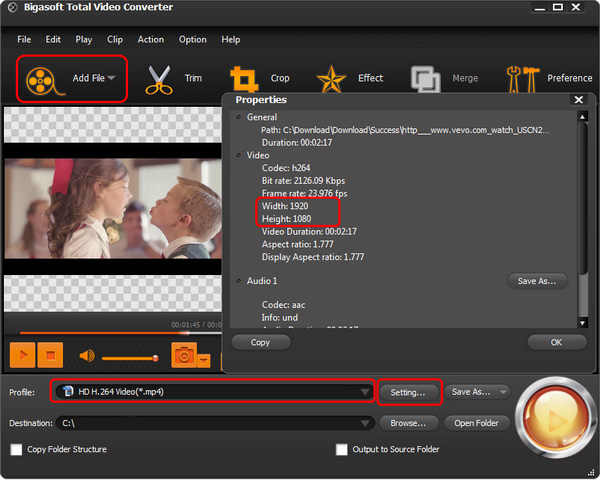This screenshot has height=480, width=600.
Task: Confirm Properties with OK button
Action: click(x=556, y=342)
